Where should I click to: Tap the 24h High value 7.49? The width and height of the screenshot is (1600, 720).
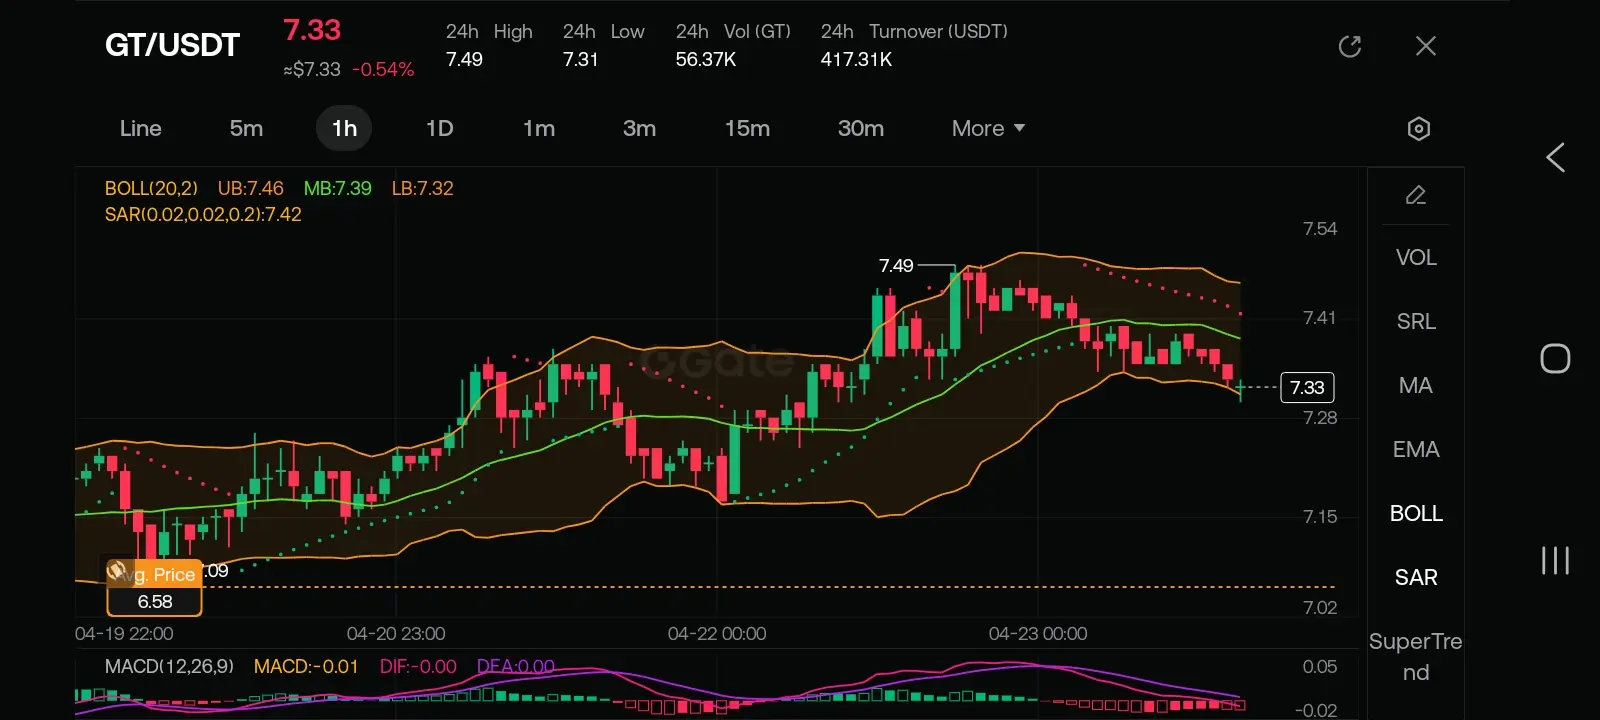[464, 59]
